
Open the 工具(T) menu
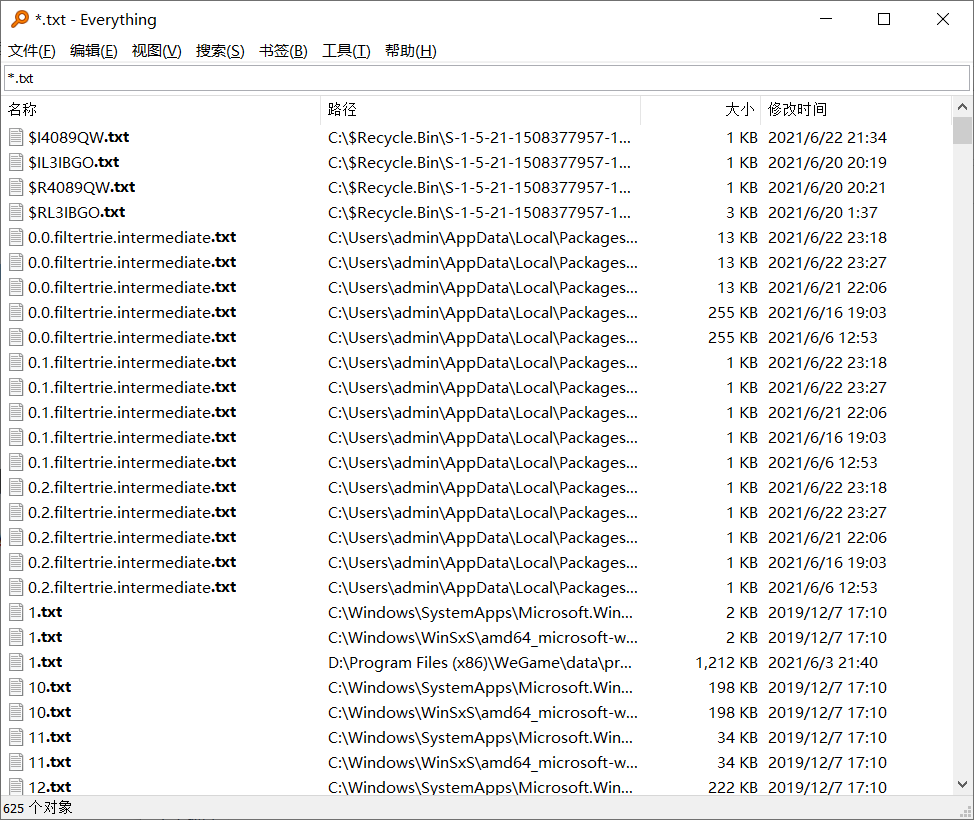[346, 51]
